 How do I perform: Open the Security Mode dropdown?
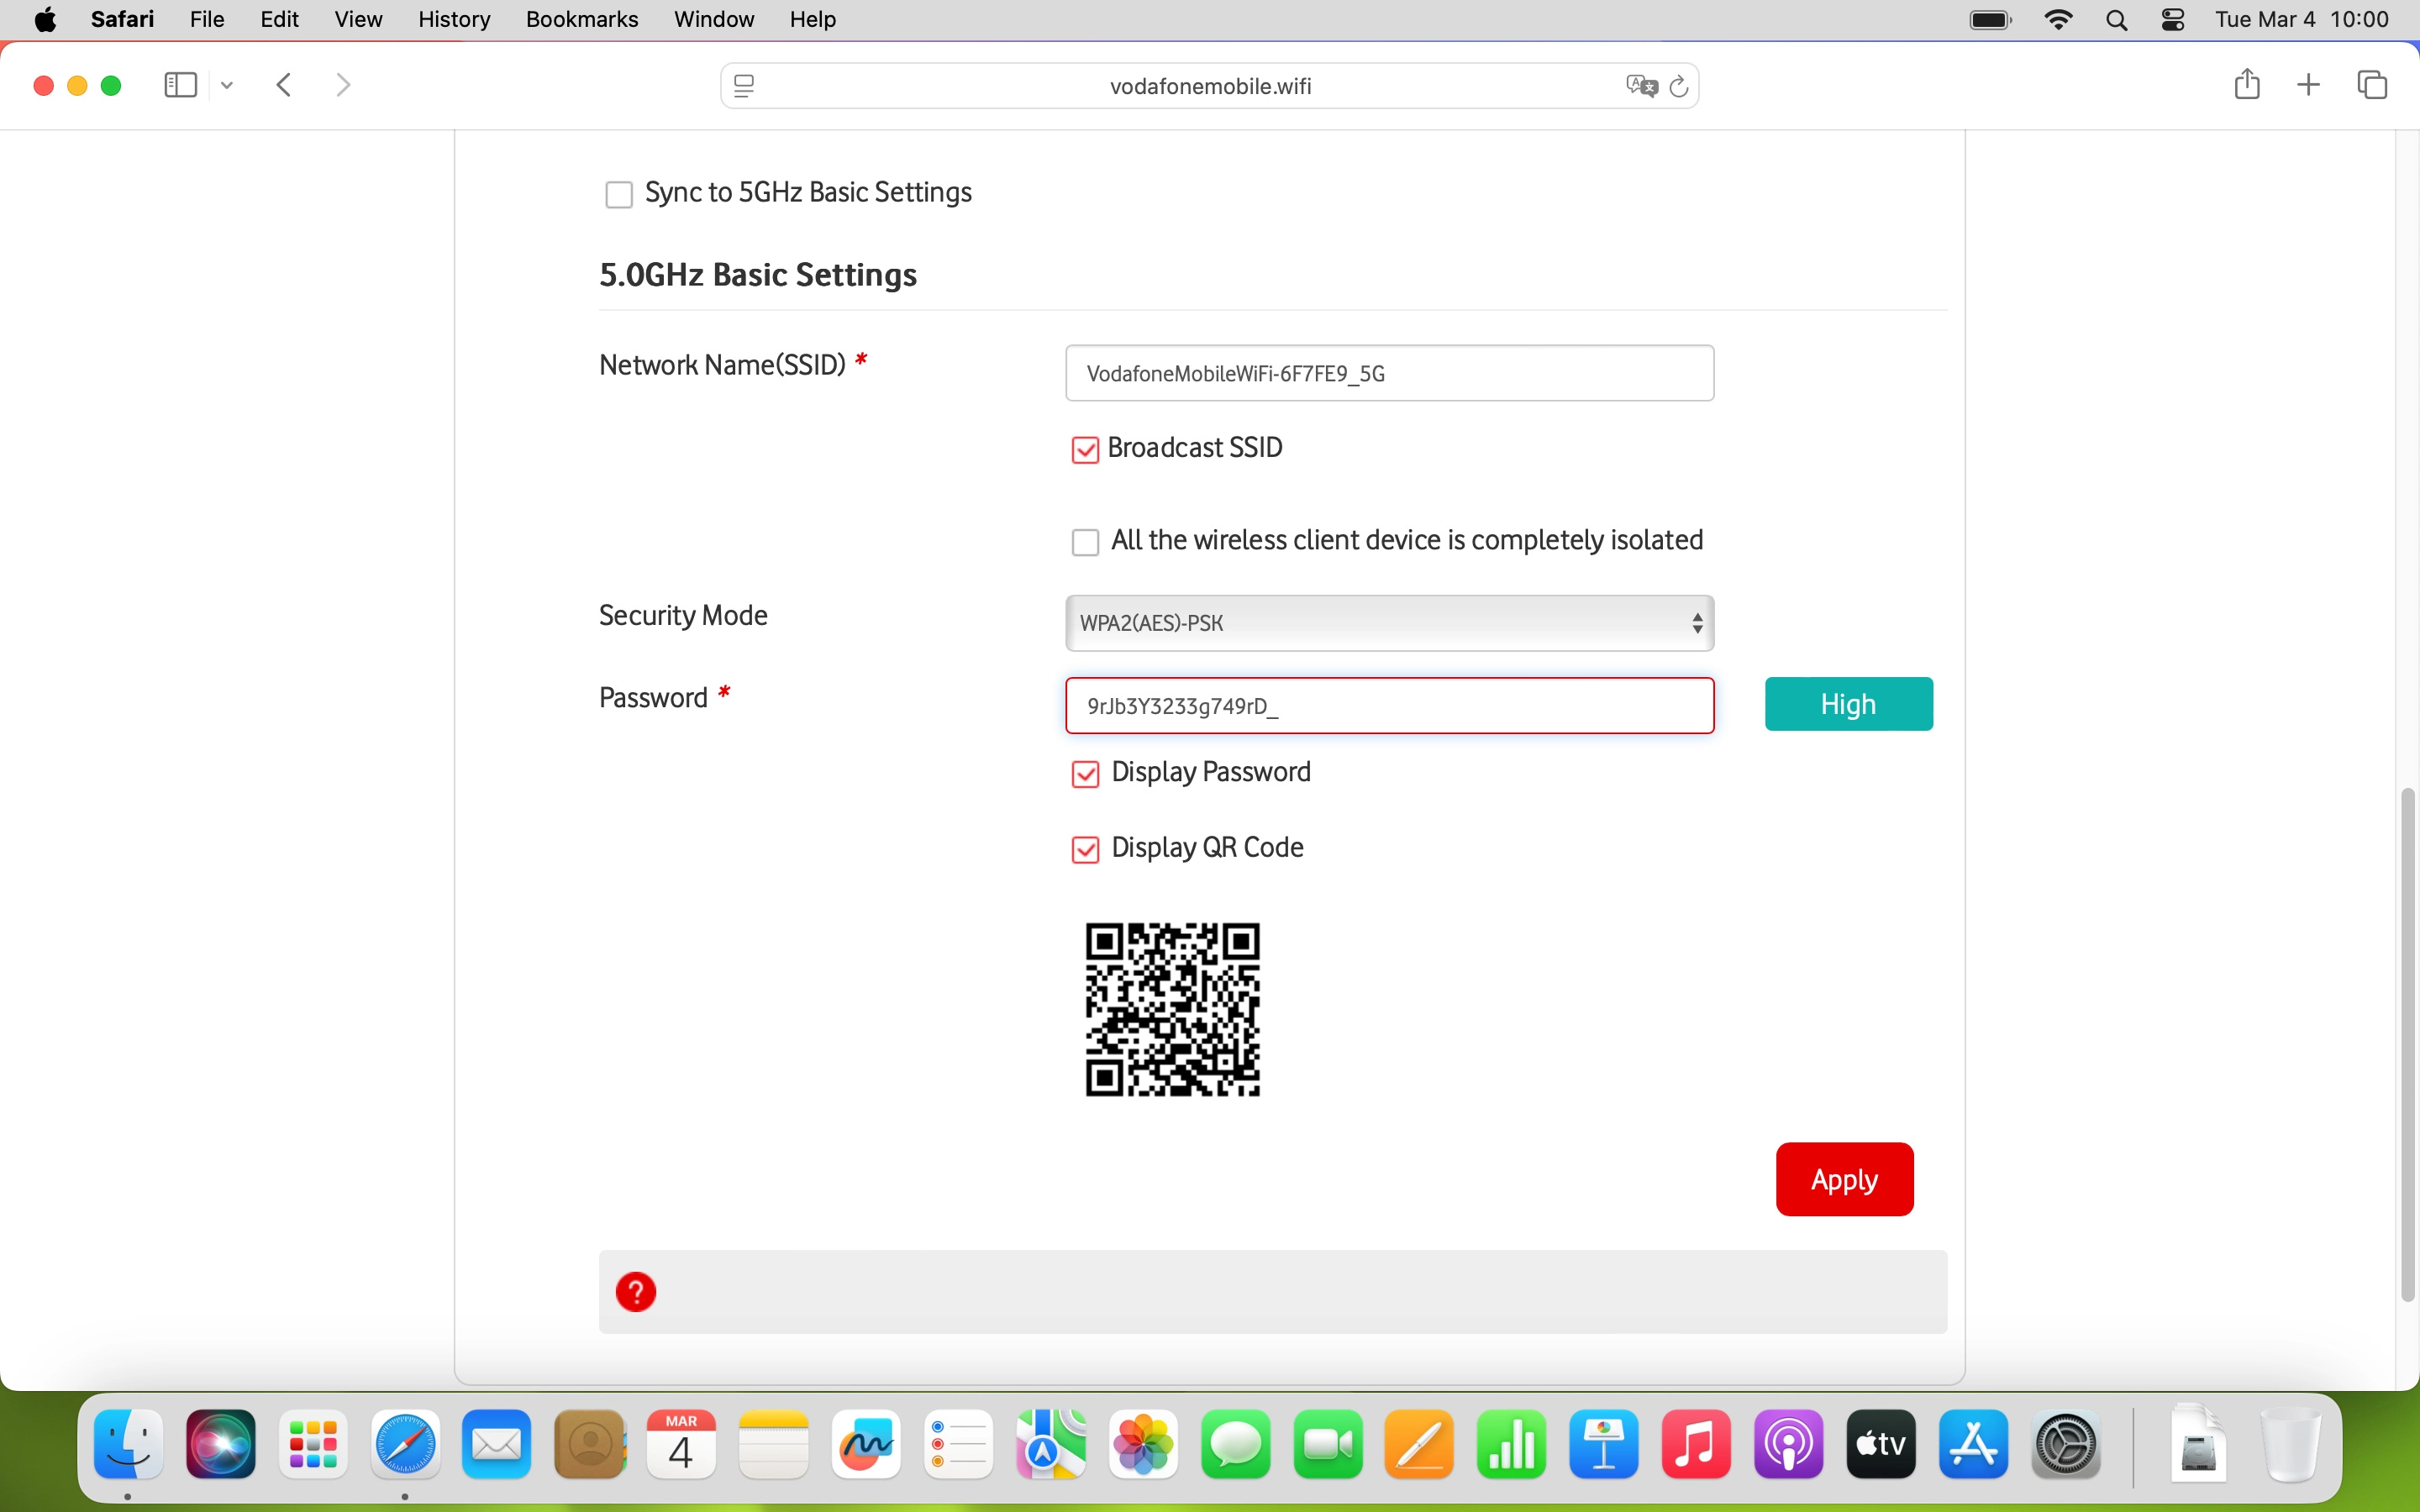[1388, 622]
